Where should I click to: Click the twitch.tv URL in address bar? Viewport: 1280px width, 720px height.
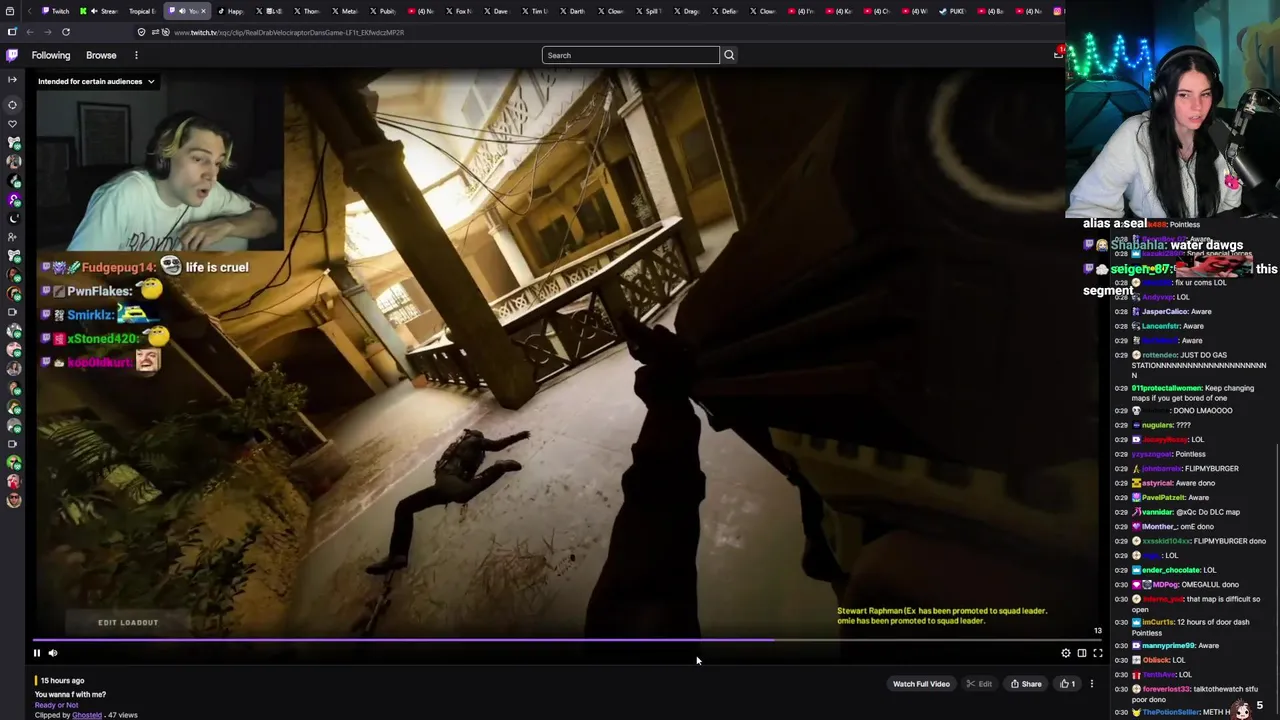pos(289,33)
